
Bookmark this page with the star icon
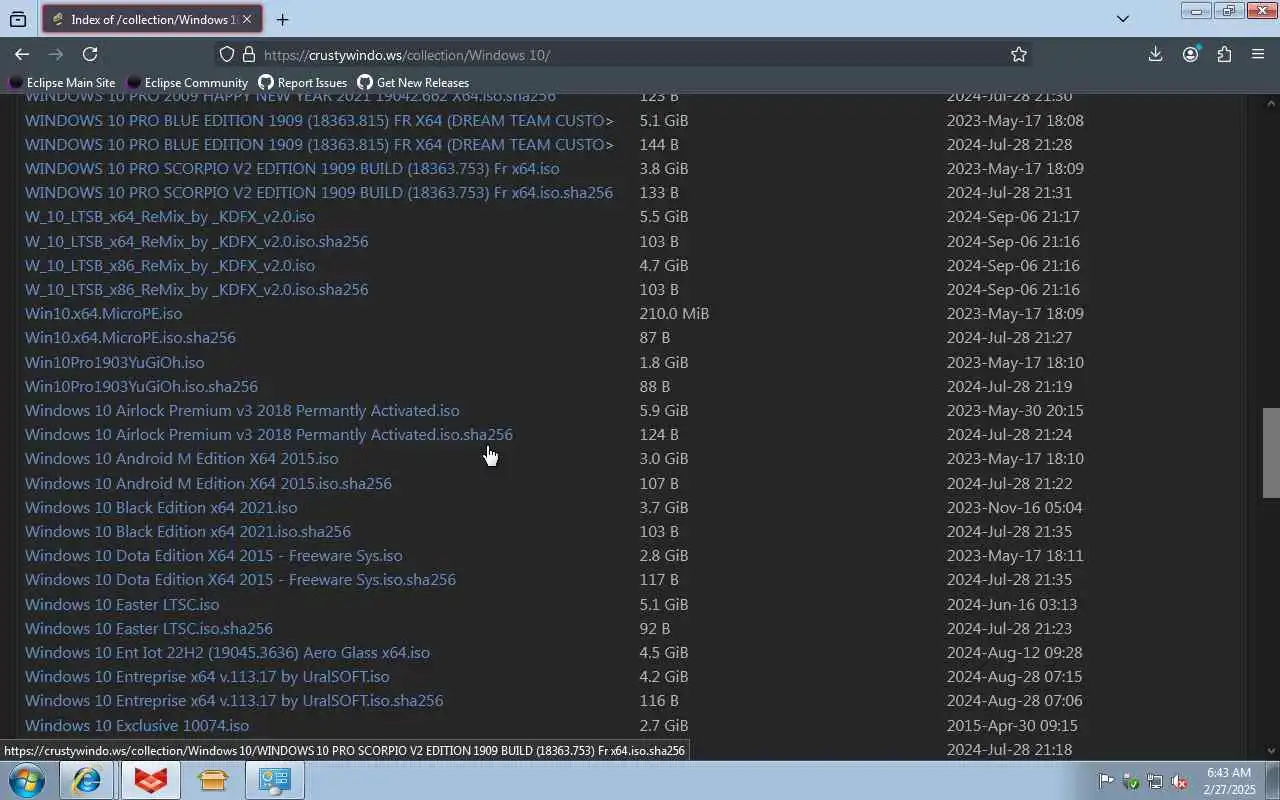tap(1018, 55)
